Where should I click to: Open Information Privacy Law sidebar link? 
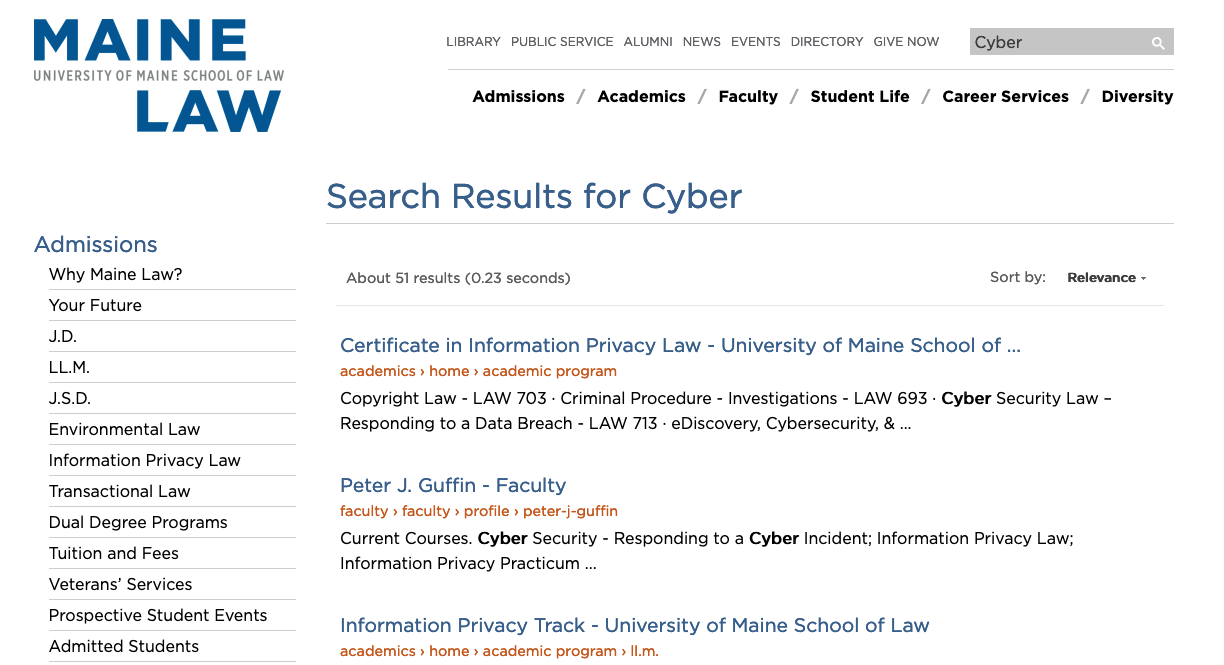coord(145,460)
